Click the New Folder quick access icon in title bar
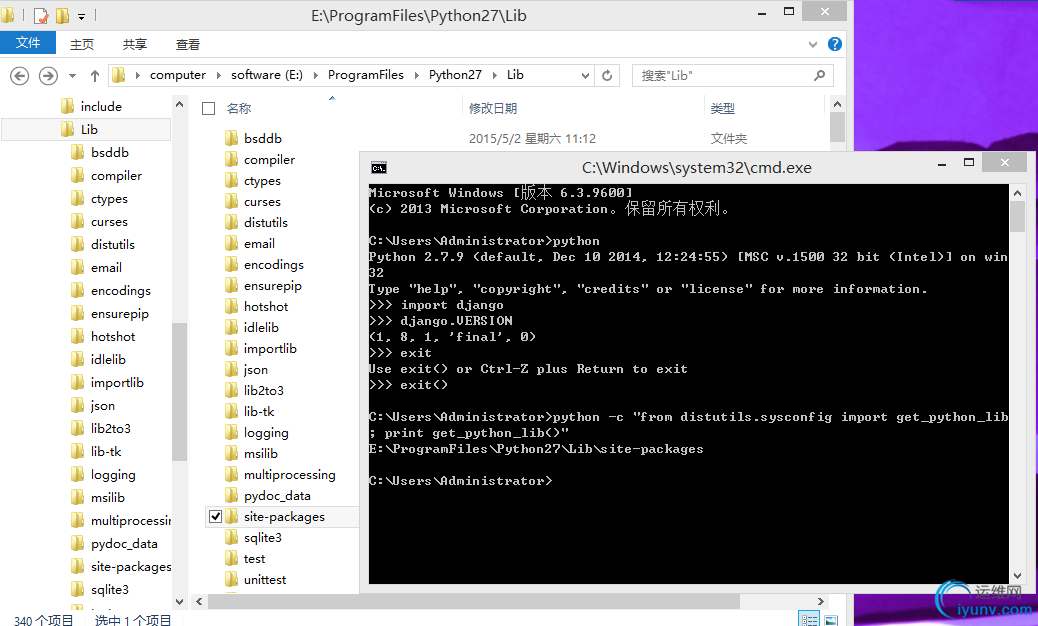Screen dimensions: 1038x626 63,15
